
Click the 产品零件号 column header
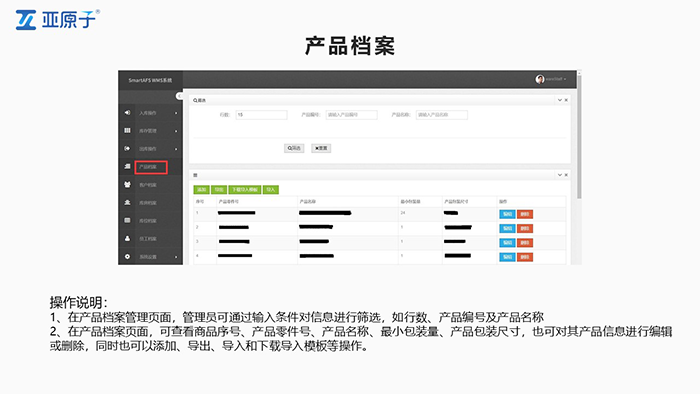229,202
